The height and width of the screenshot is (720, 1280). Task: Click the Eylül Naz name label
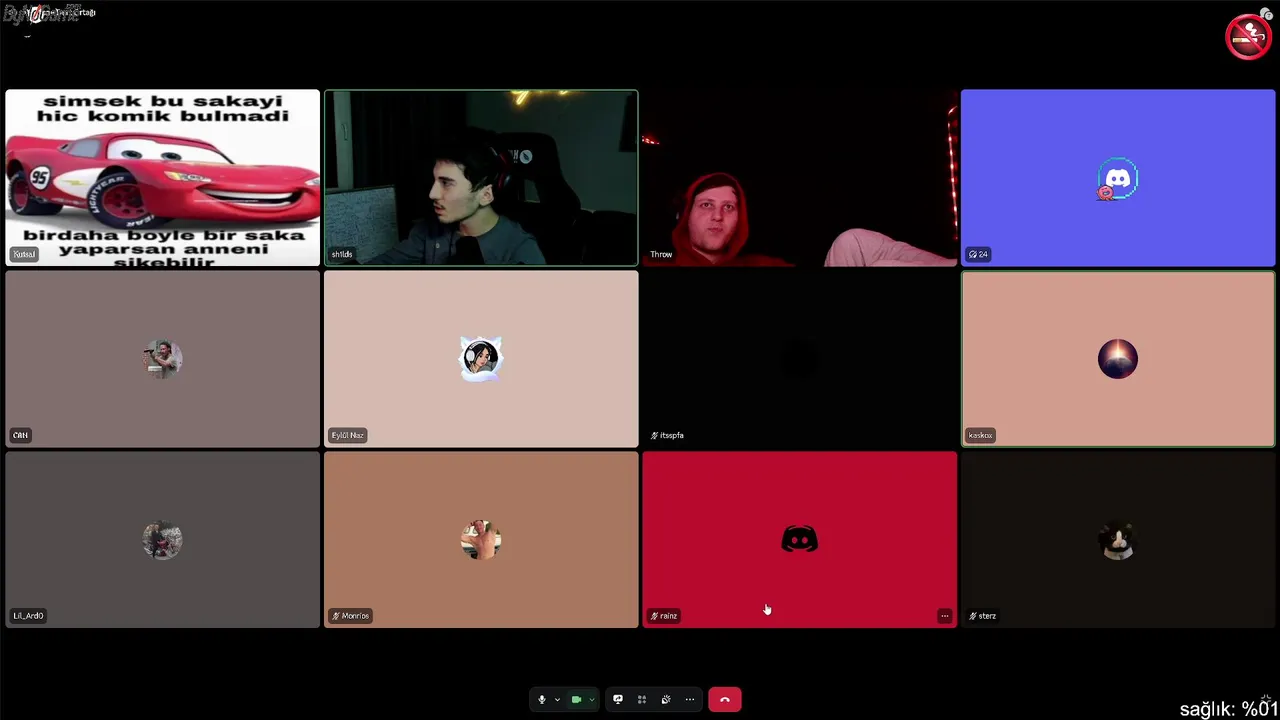click(347, 435)
